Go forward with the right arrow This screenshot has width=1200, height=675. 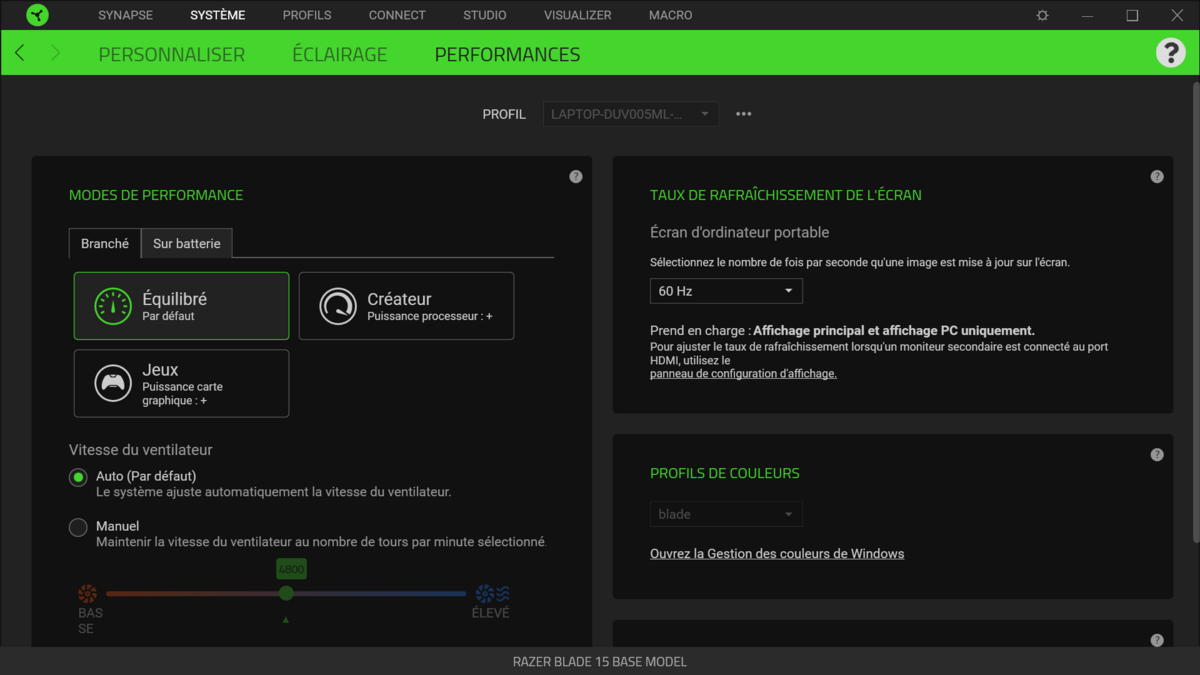[x=55, y=53]
